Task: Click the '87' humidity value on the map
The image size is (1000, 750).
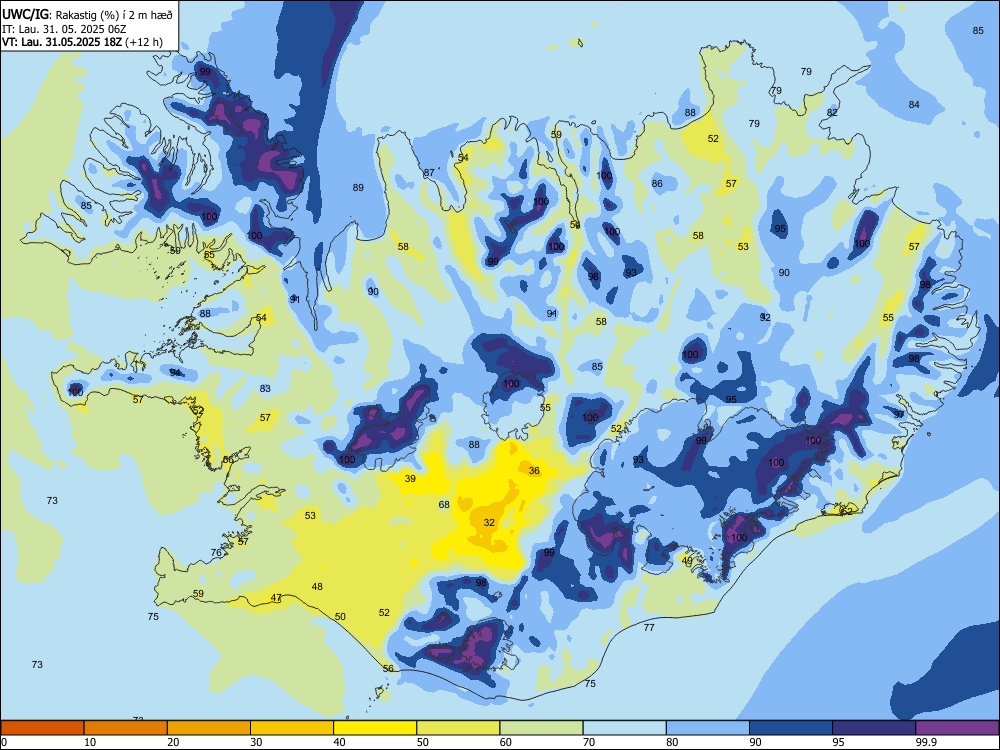Action: 429,173
